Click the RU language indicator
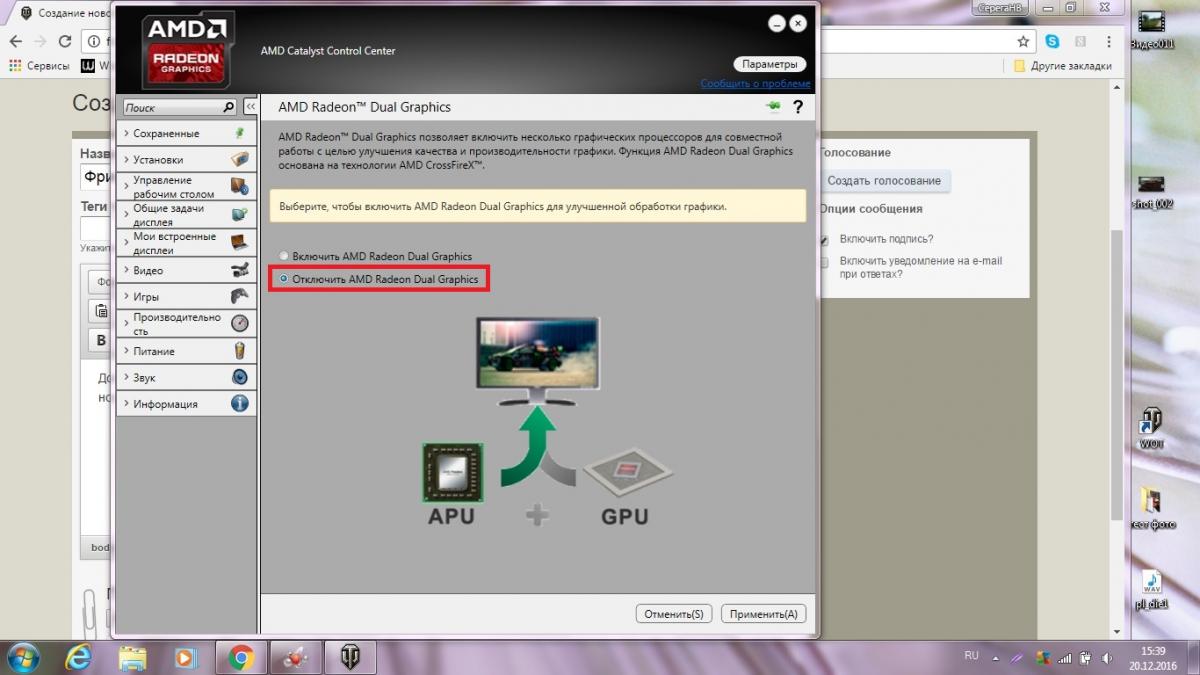Viewport: 1200px width, 675px height. (971, 656)
